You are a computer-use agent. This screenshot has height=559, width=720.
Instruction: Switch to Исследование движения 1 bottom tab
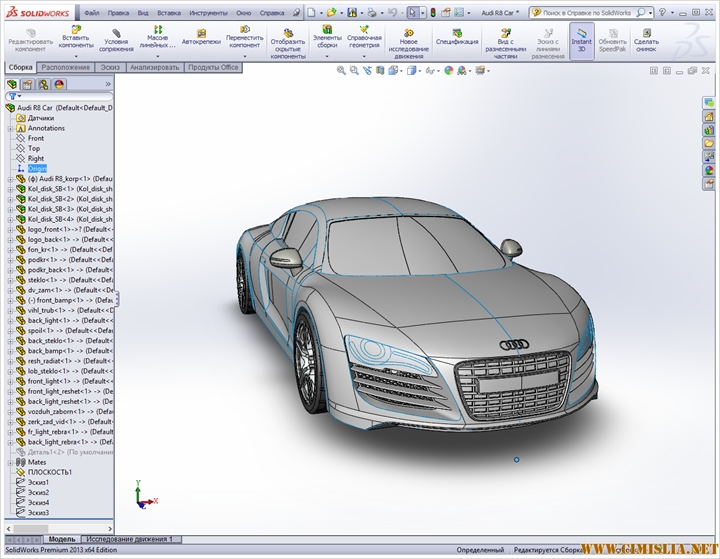(128, 539)
